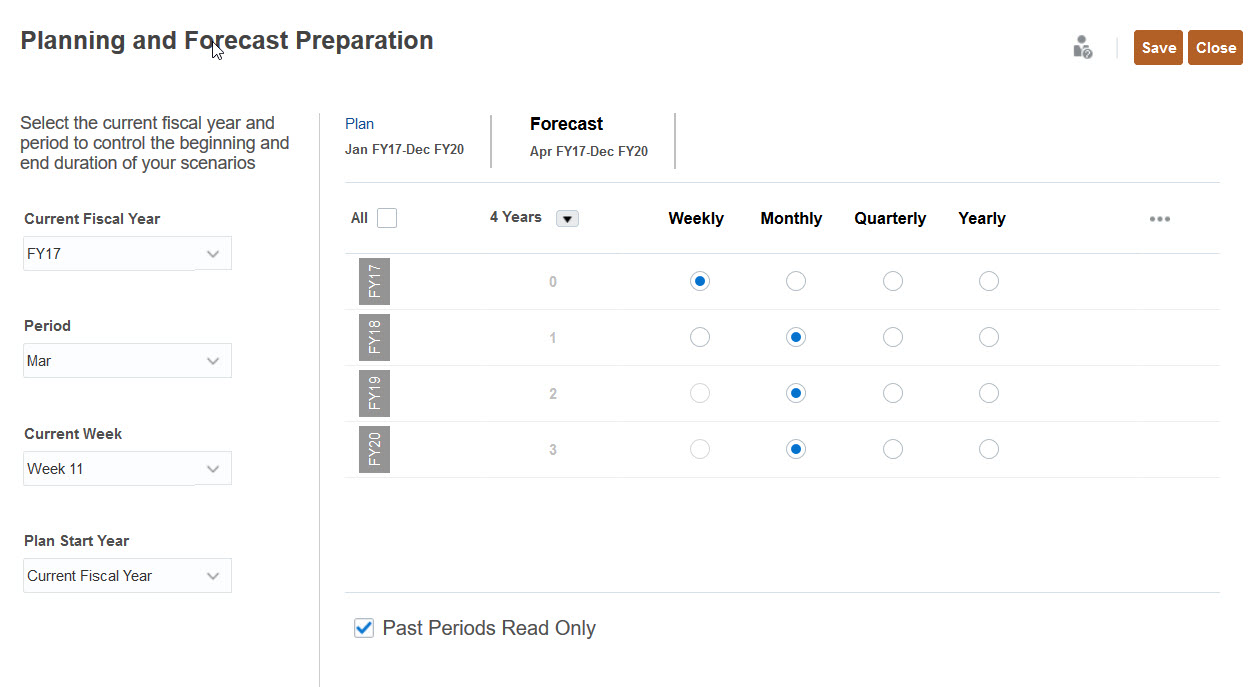Check the All checkbox
The width and height of the screenshot is (1257, 687).
(x=387, y=218)
